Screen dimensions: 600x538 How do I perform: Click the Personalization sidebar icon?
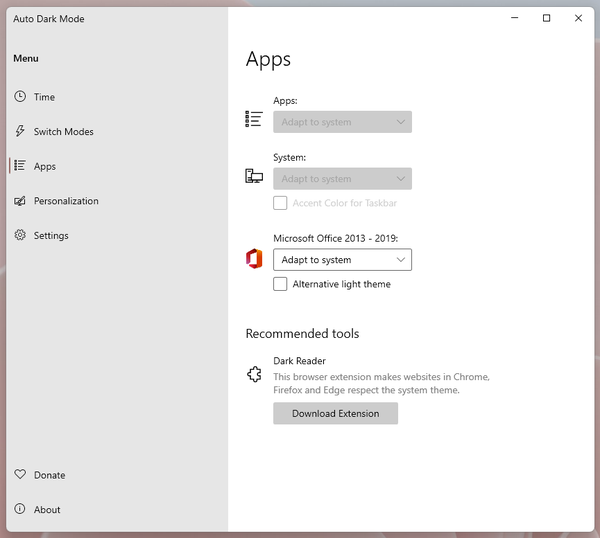tap(20, 201)
